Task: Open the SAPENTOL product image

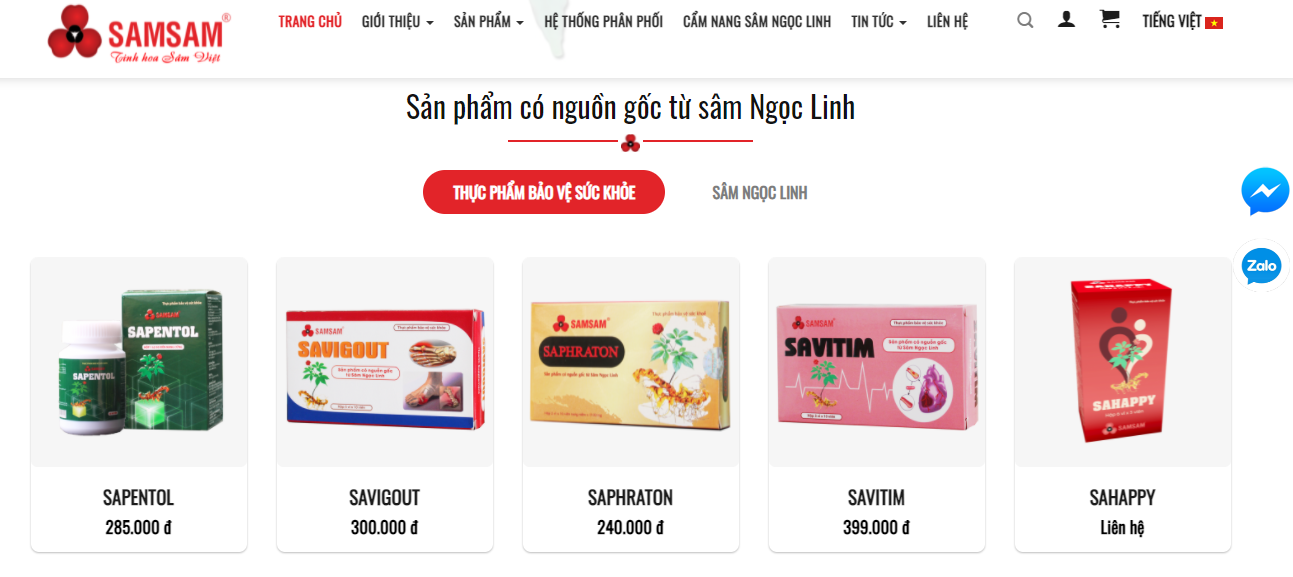Action: tap(139, 362)
